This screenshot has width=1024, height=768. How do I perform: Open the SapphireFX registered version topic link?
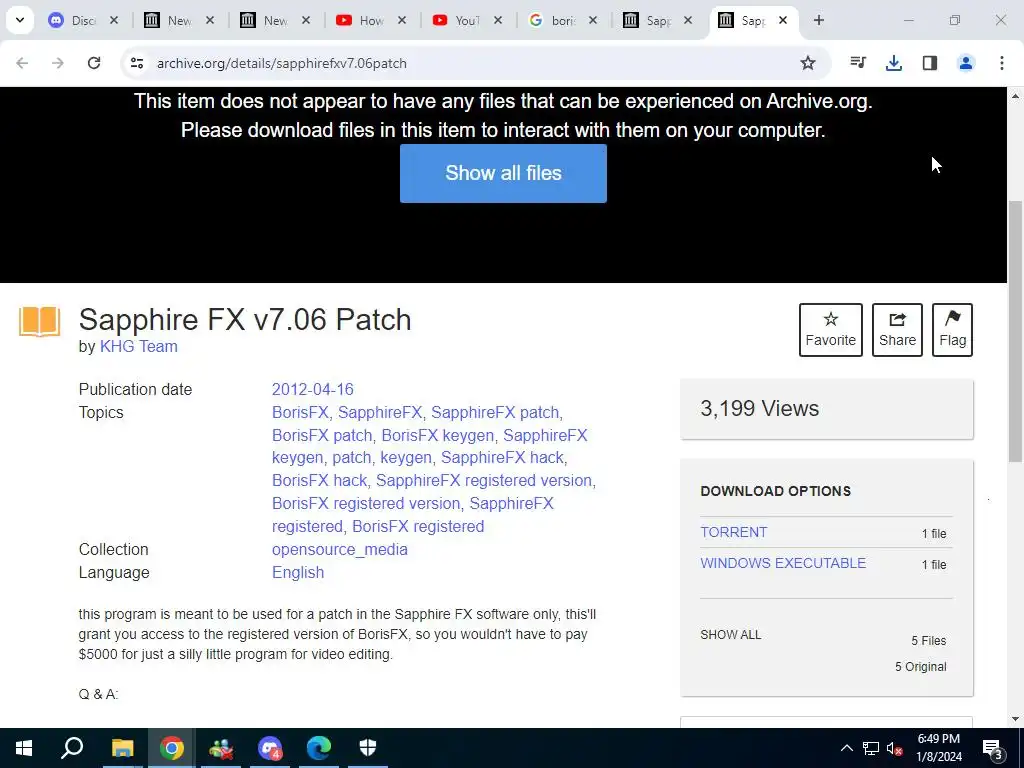click(x=484, y=481)
